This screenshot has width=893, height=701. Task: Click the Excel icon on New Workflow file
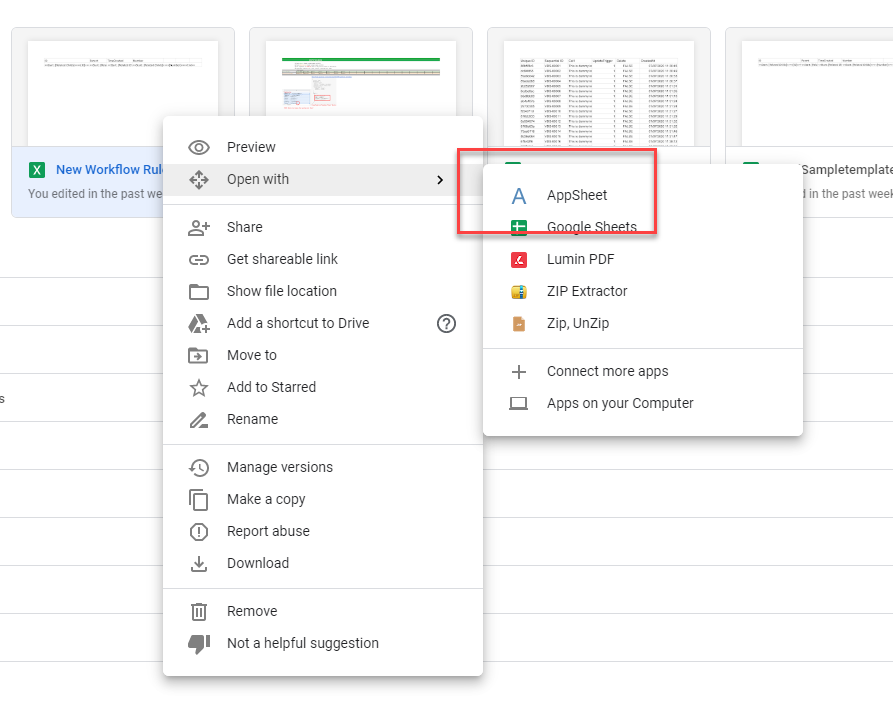(37, 170)
